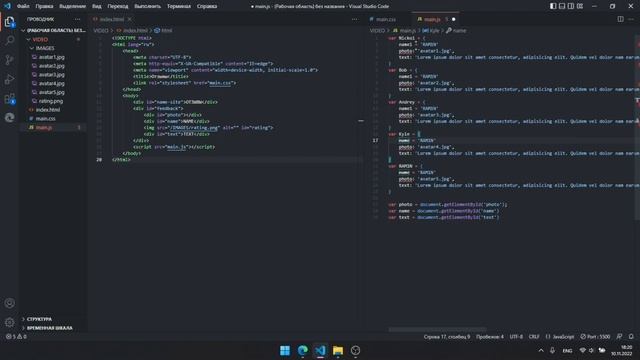Open the Терминал menu
This screenshot has width=640, height=360.
coord(179,6)
